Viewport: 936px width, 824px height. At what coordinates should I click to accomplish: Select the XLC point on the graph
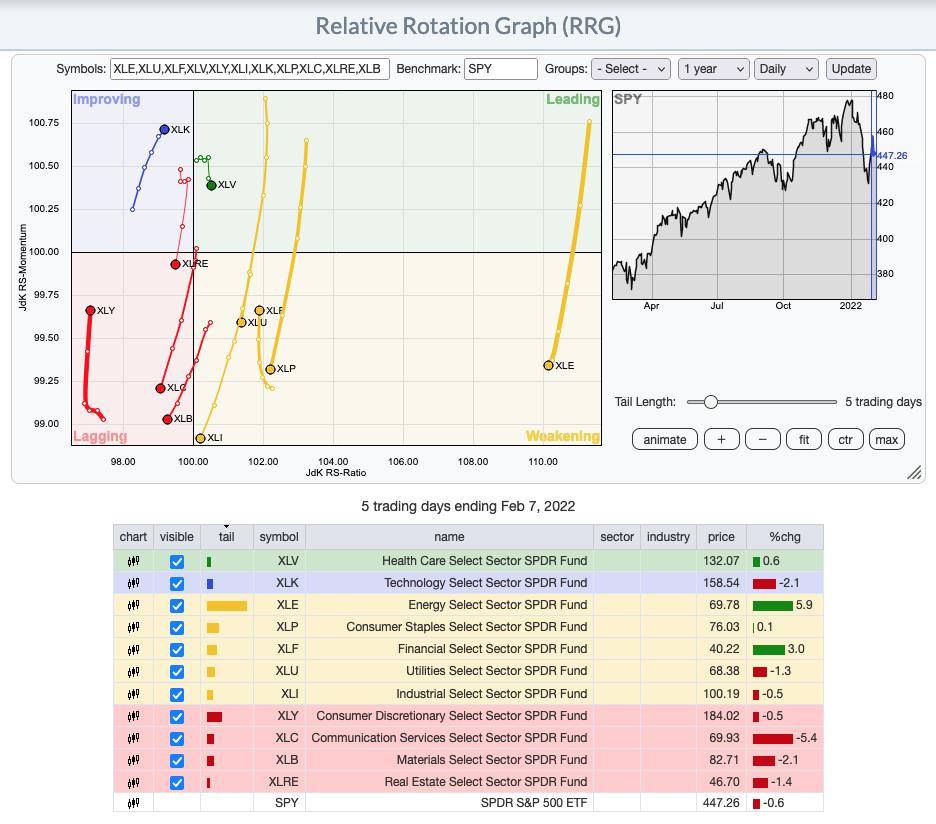click(x=160, y=389)
